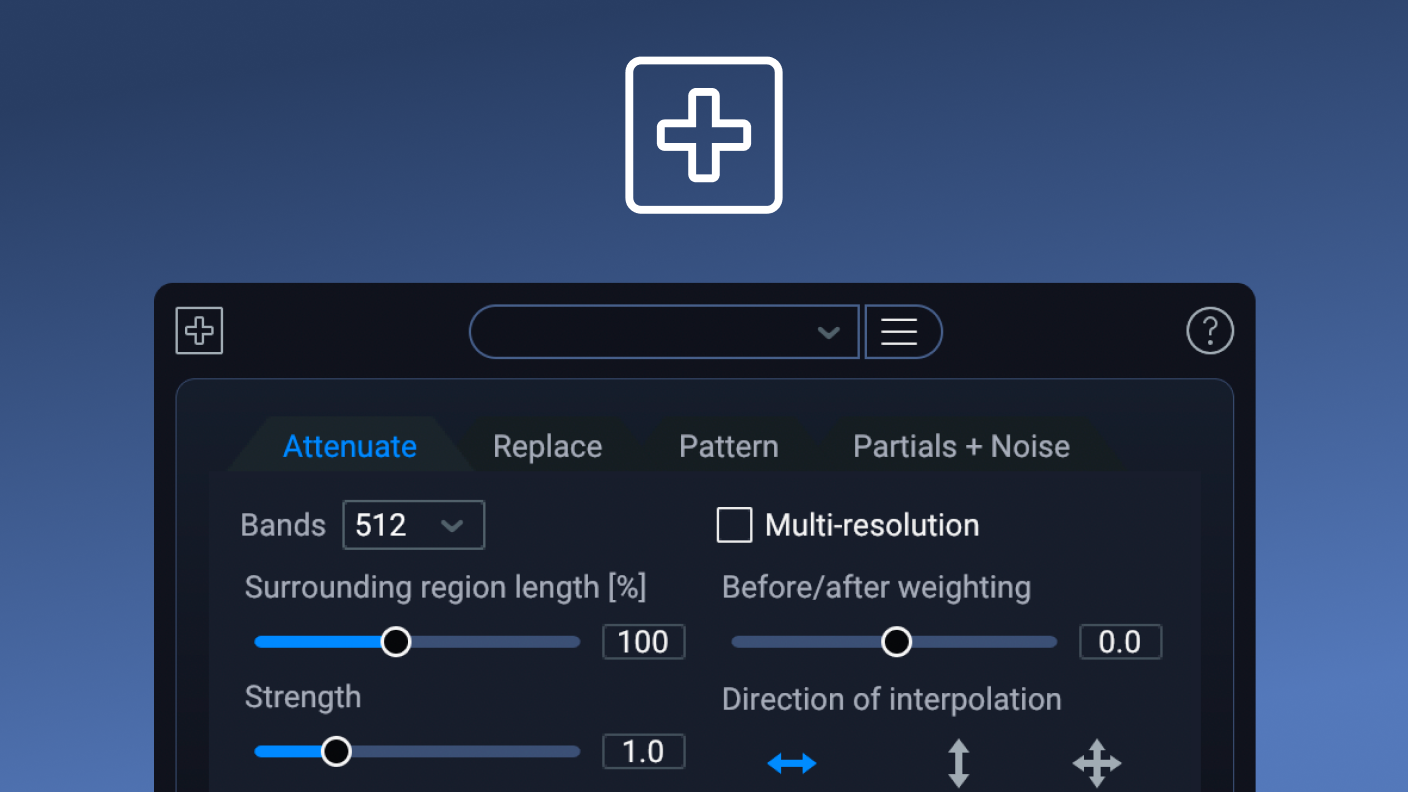Click the Strength slider handle

[x=336, y=751]
